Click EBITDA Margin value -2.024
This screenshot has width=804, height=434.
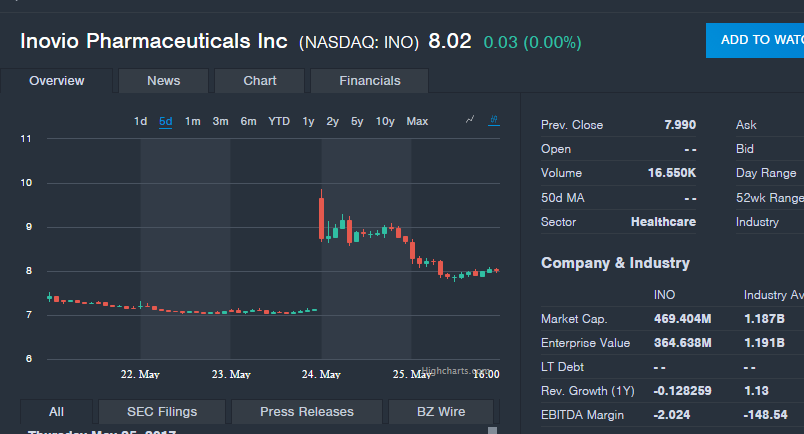point(672,415)
